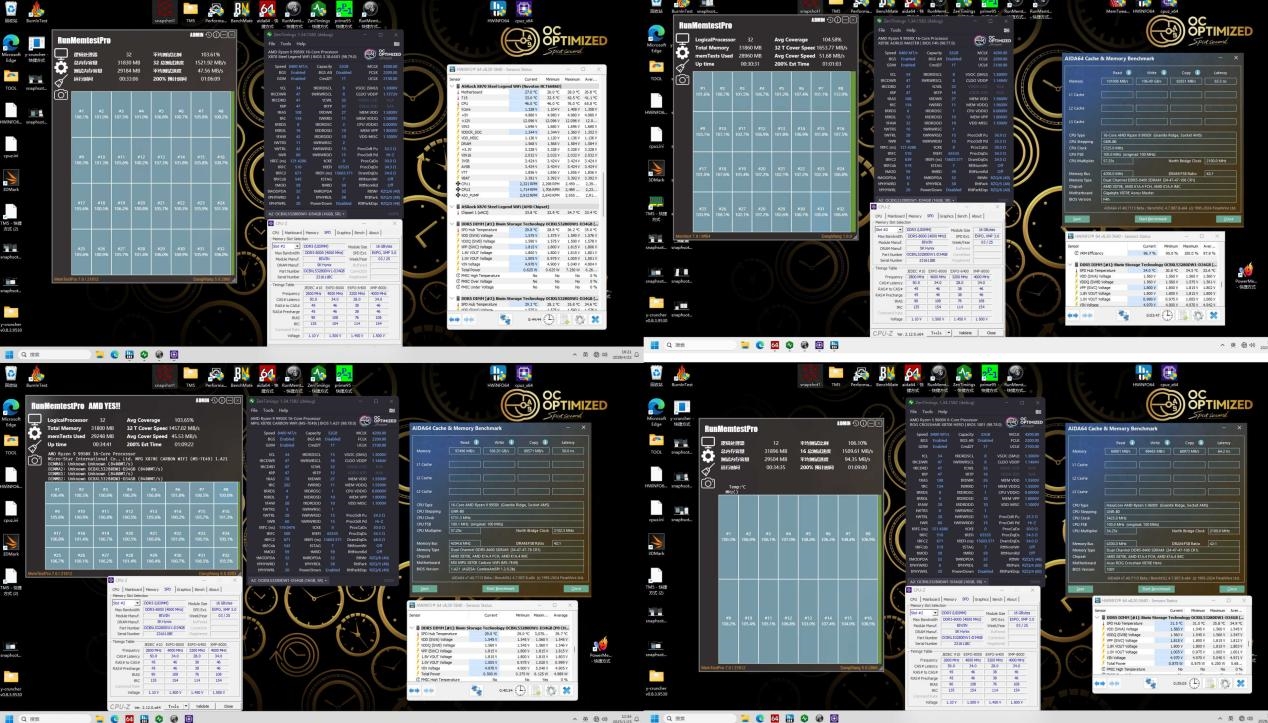
Task: Click HWiNFO blue X icon in bottom-left screenshot
Action: (565, 689)
